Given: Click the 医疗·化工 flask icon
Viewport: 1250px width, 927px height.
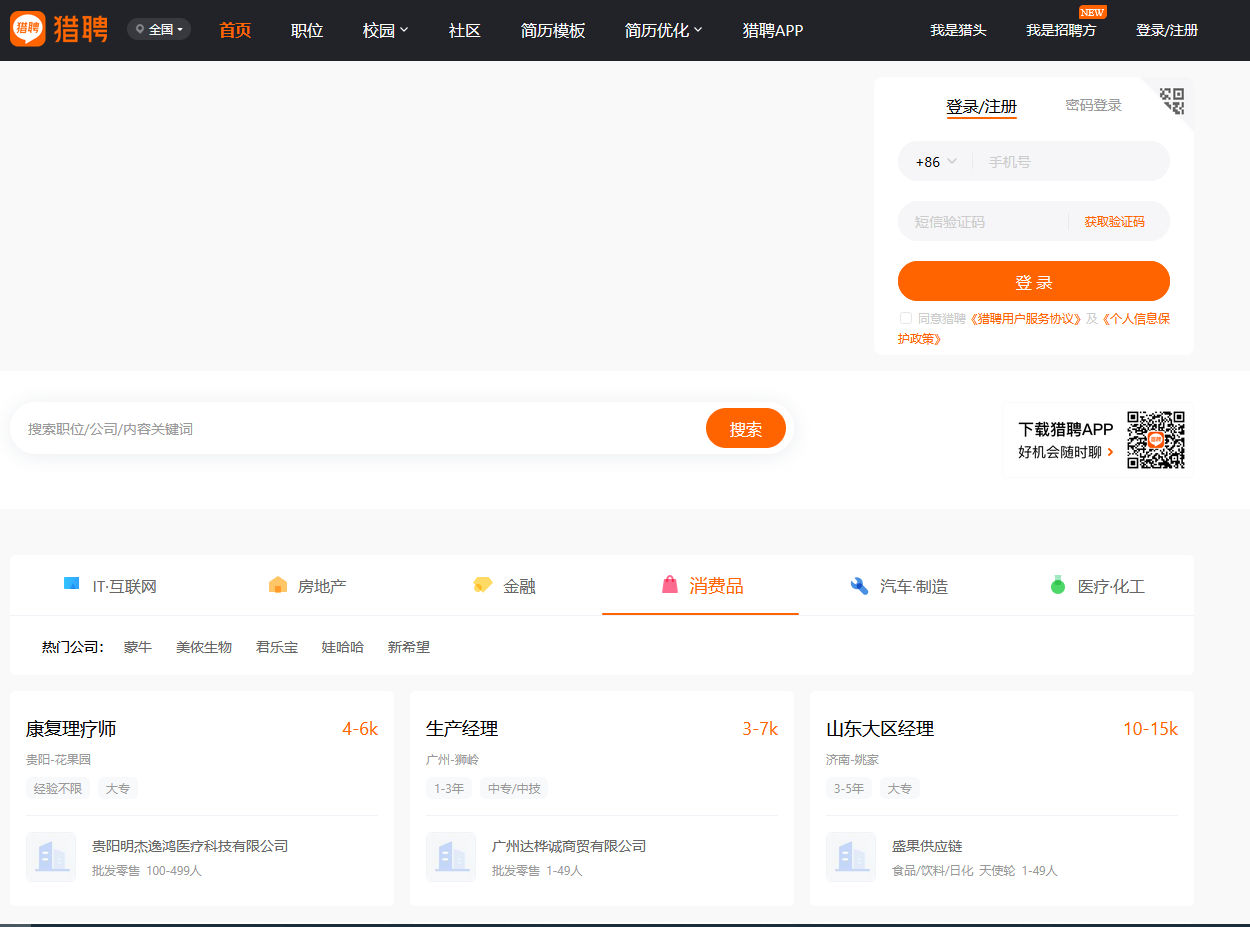Looking at the screenshot, I should [1057, 585].
